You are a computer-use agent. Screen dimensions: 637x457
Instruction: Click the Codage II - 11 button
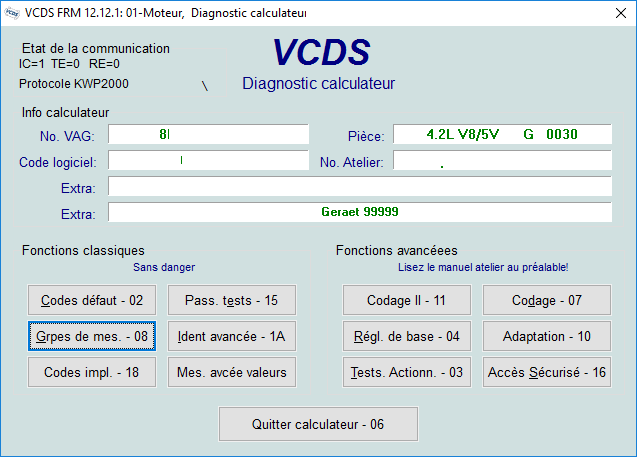pos(406,300)
